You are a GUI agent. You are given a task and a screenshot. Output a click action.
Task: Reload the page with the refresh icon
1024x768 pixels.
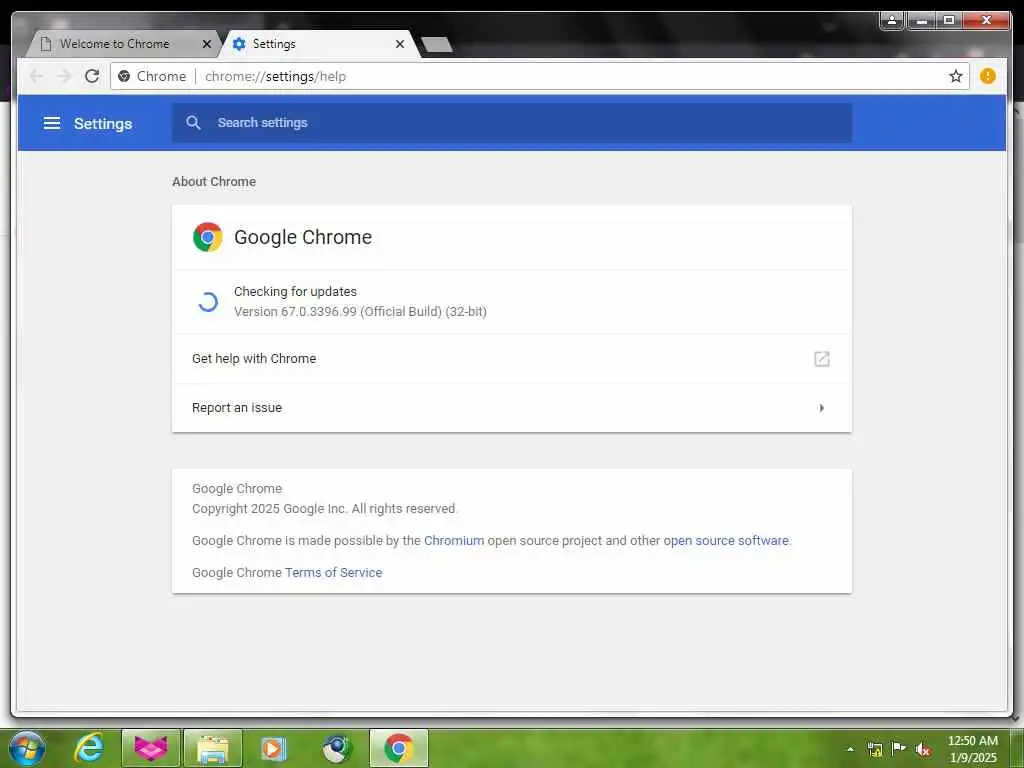click(x=92, y=76)
